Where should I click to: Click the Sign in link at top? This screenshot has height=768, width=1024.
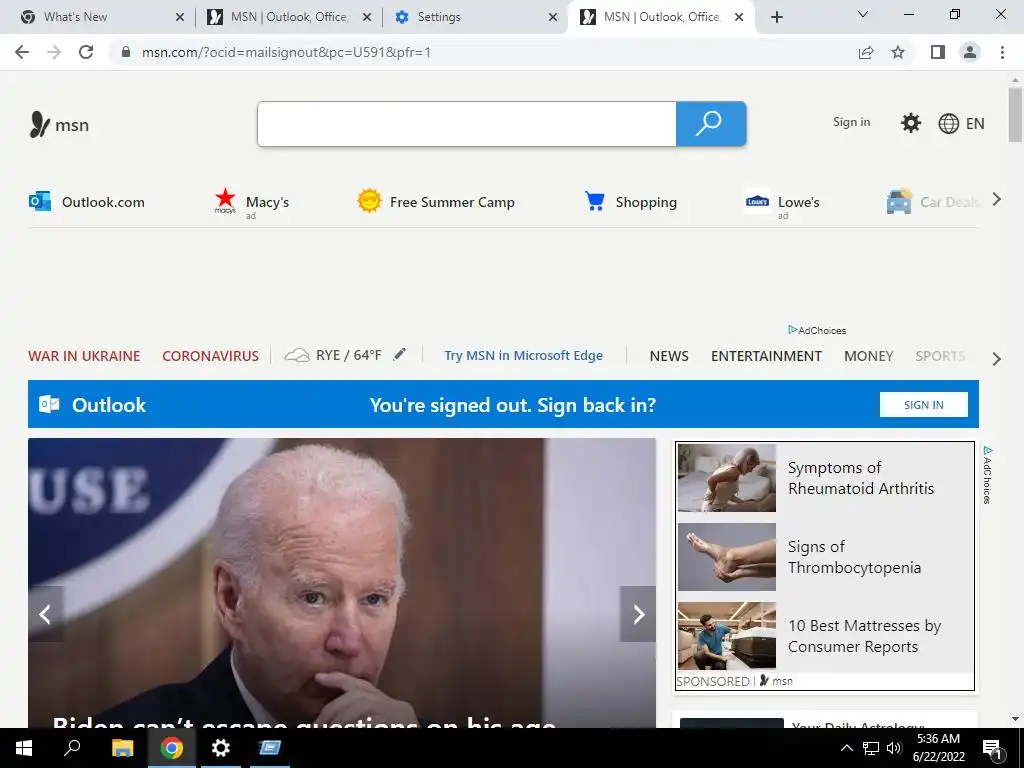(x=851, y=122)
